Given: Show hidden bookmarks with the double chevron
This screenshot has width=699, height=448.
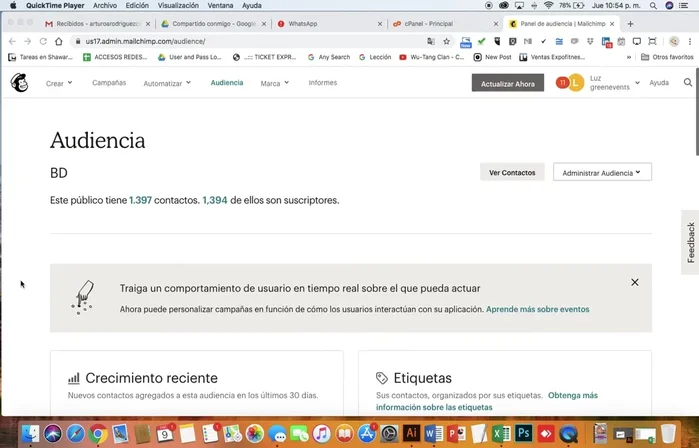Looking at the screenshot, I should [x=629, y=57].
